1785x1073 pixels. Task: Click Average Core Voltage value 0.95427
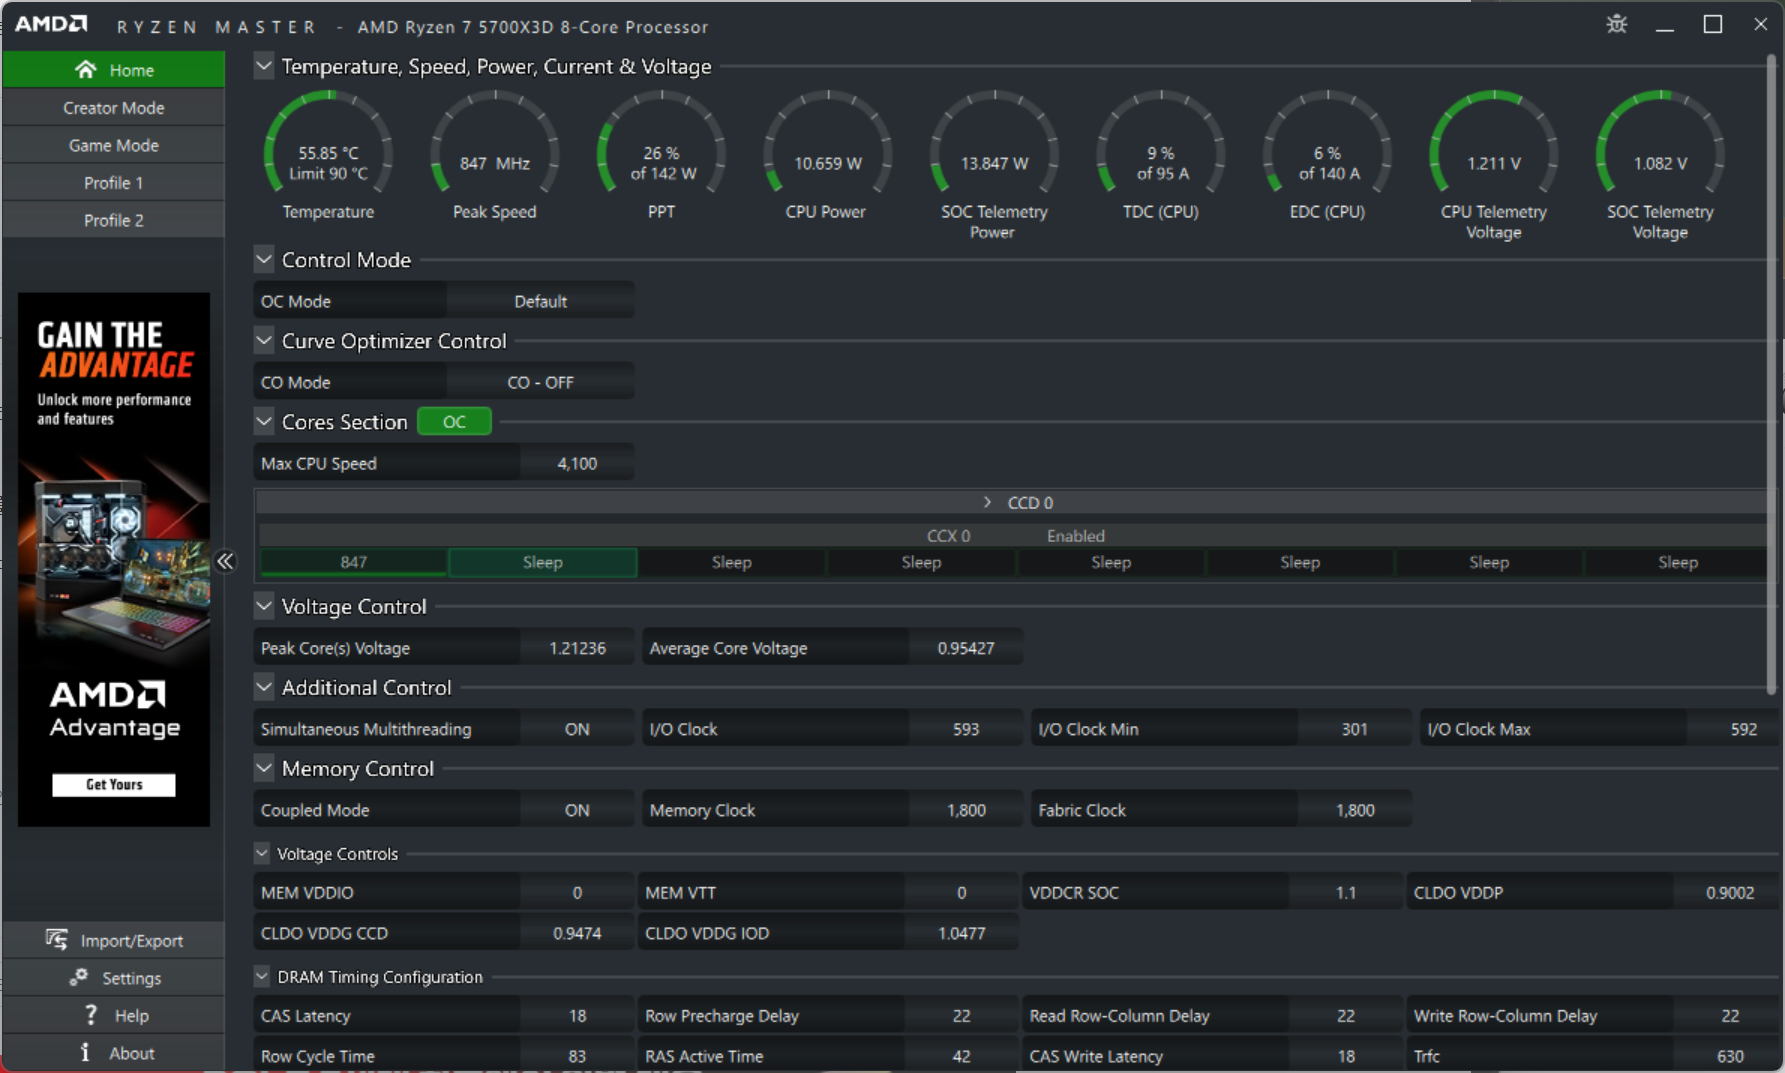(x=965, y=648)
